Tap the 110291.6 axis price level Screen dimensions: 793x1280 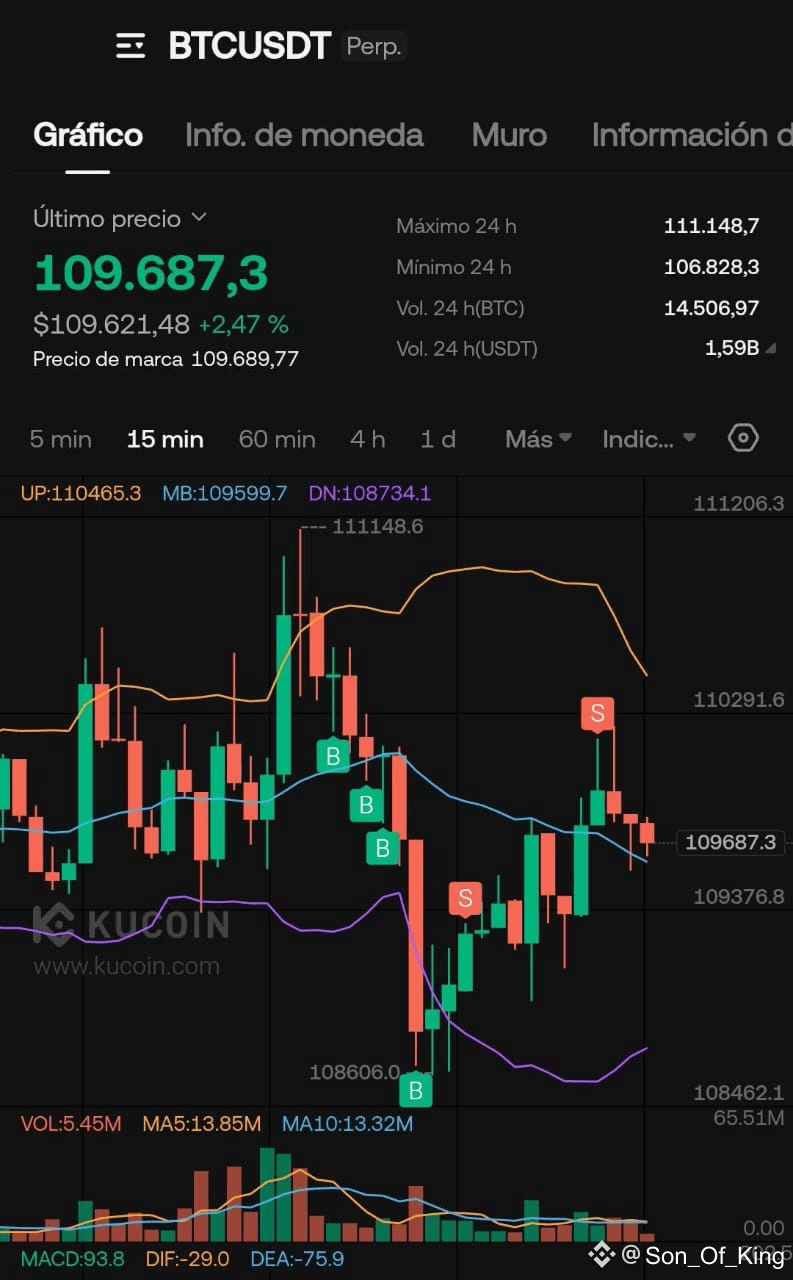pyautogui.click(x=739, y=700)
